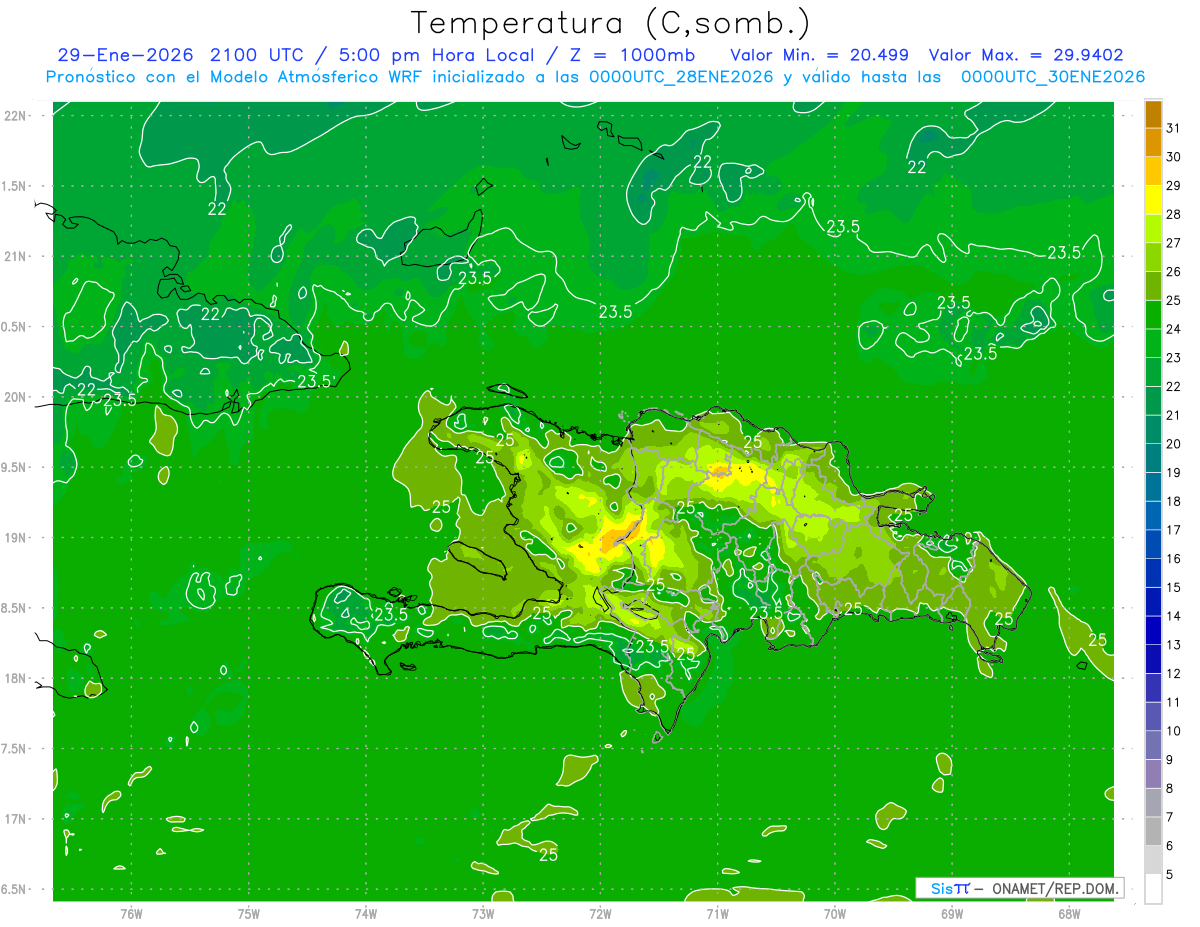Click the '27' color scale label
Viewport: 1200px width, 927px height.
[x=1174, y=243]
